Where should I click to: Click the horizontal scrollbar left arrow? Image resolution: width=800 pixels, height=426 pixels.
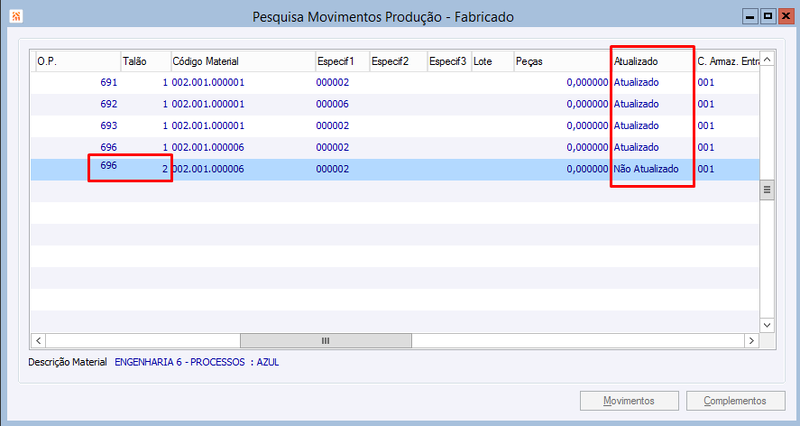[x=38, y=341]
